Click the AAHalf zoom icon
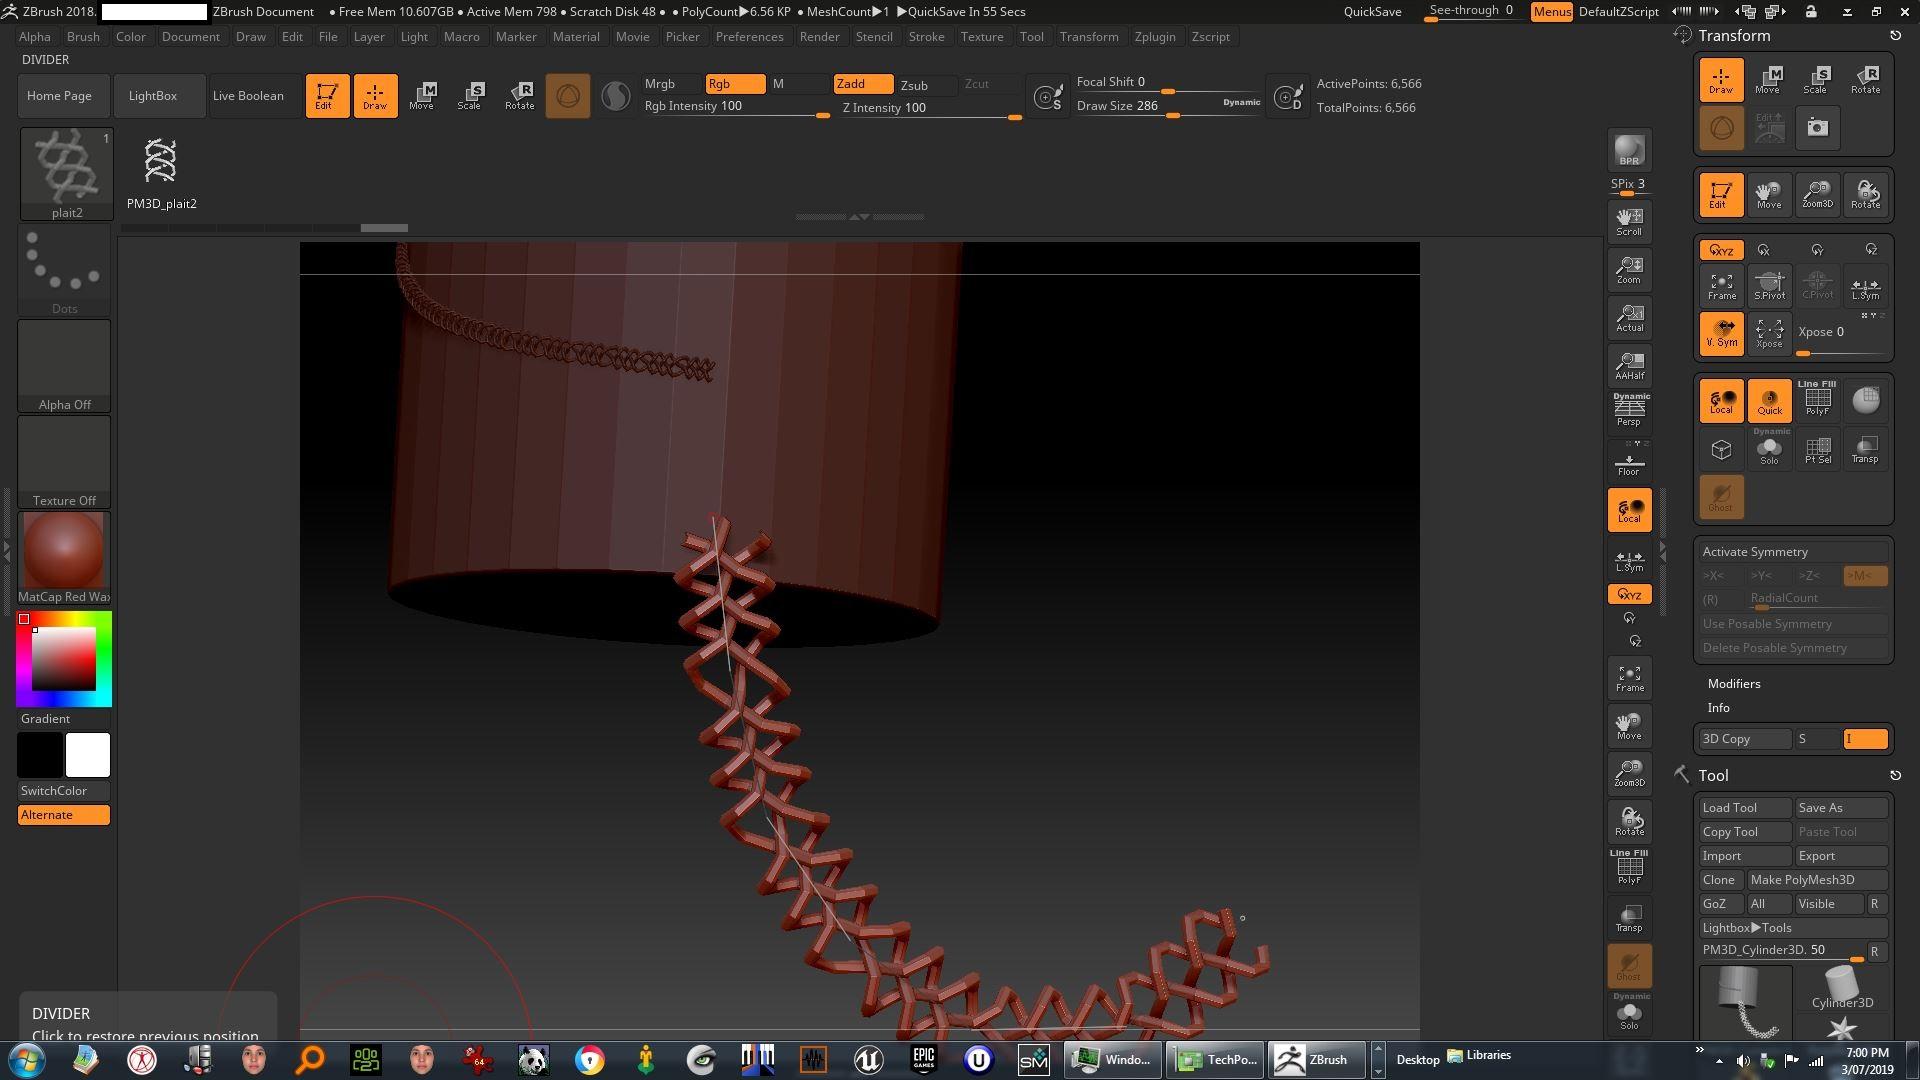 [x=1629, y=365]
